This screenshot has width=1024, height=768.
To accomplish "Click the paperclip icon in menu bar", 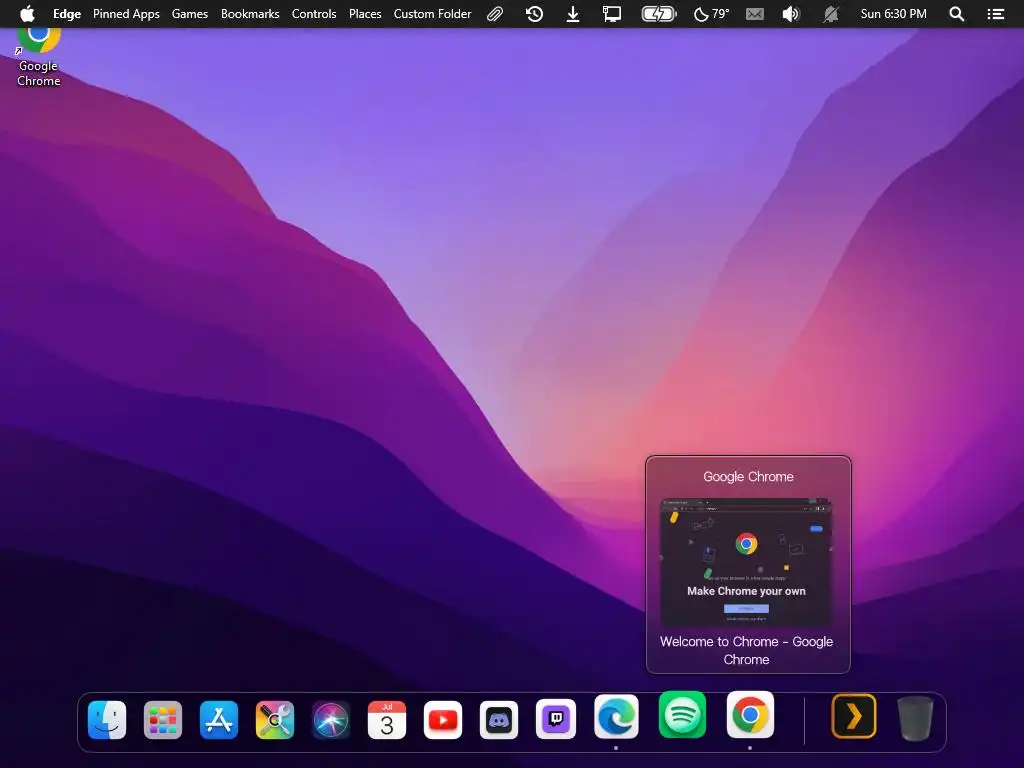I will [495, 14].
